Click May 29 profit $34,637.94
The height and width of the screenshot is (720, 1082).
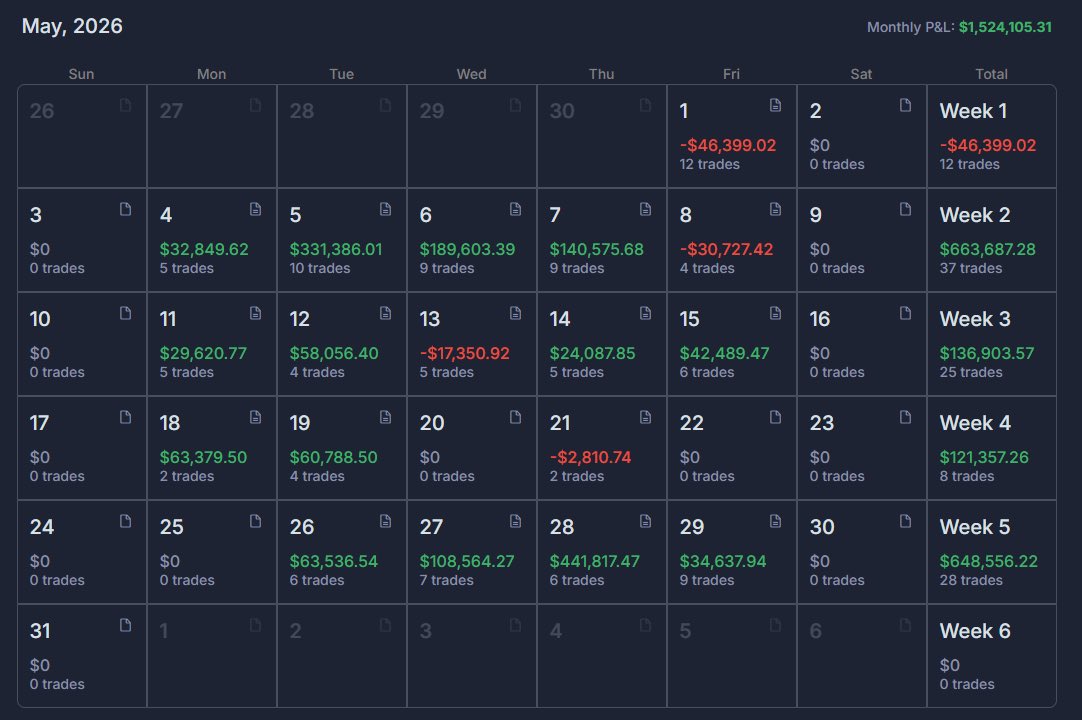tap(722, 561)
